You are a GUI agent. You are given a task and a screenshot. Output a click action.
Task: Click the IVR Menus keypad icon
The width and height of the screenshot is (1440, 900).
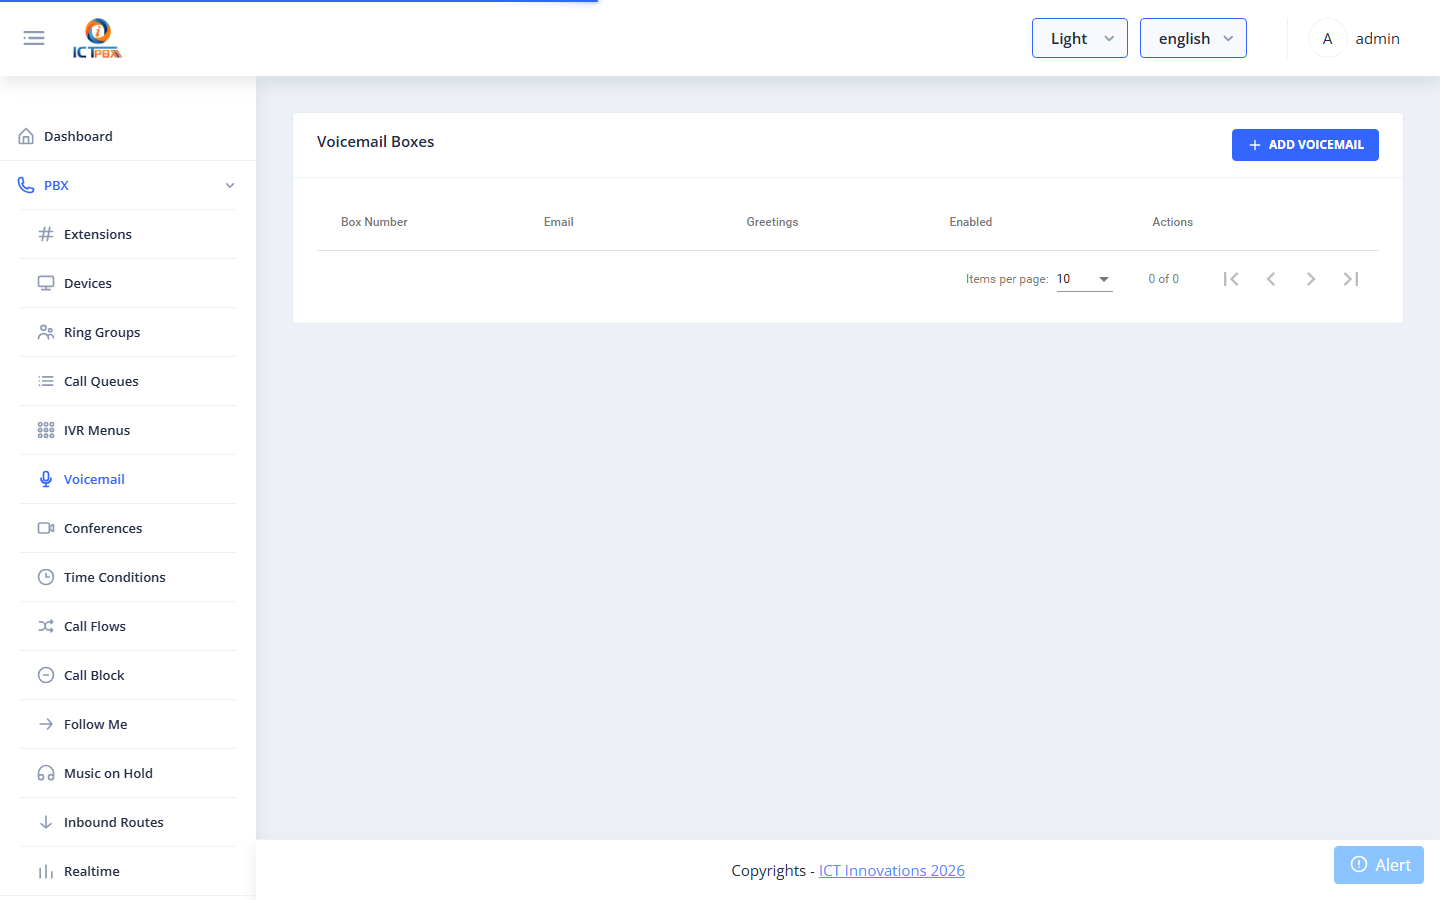[x=46, y=430]
